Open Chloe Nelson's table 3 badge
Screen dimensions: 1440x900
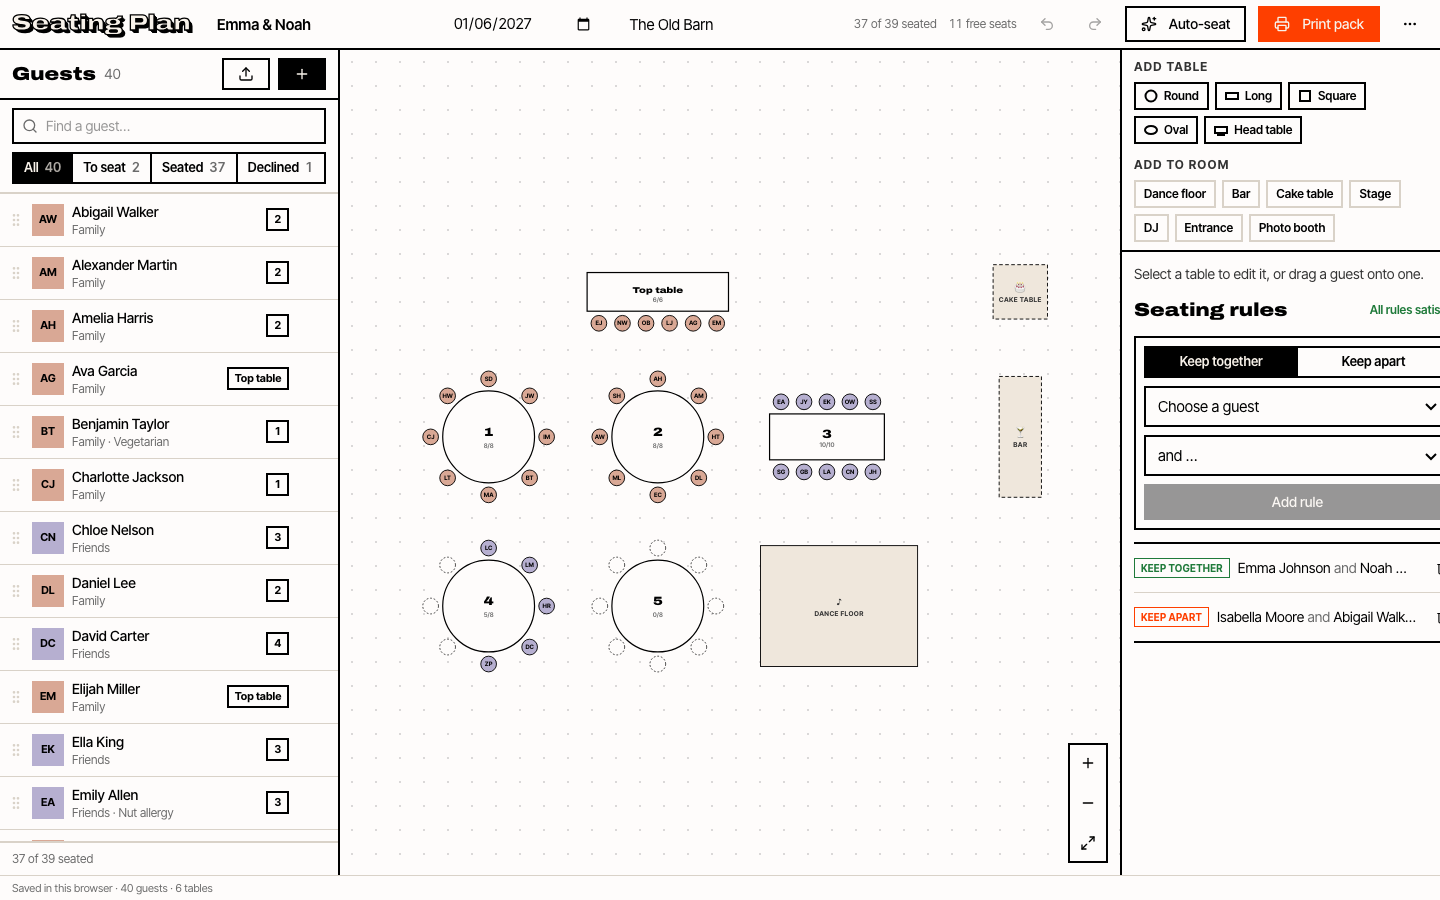coord(278,537)
